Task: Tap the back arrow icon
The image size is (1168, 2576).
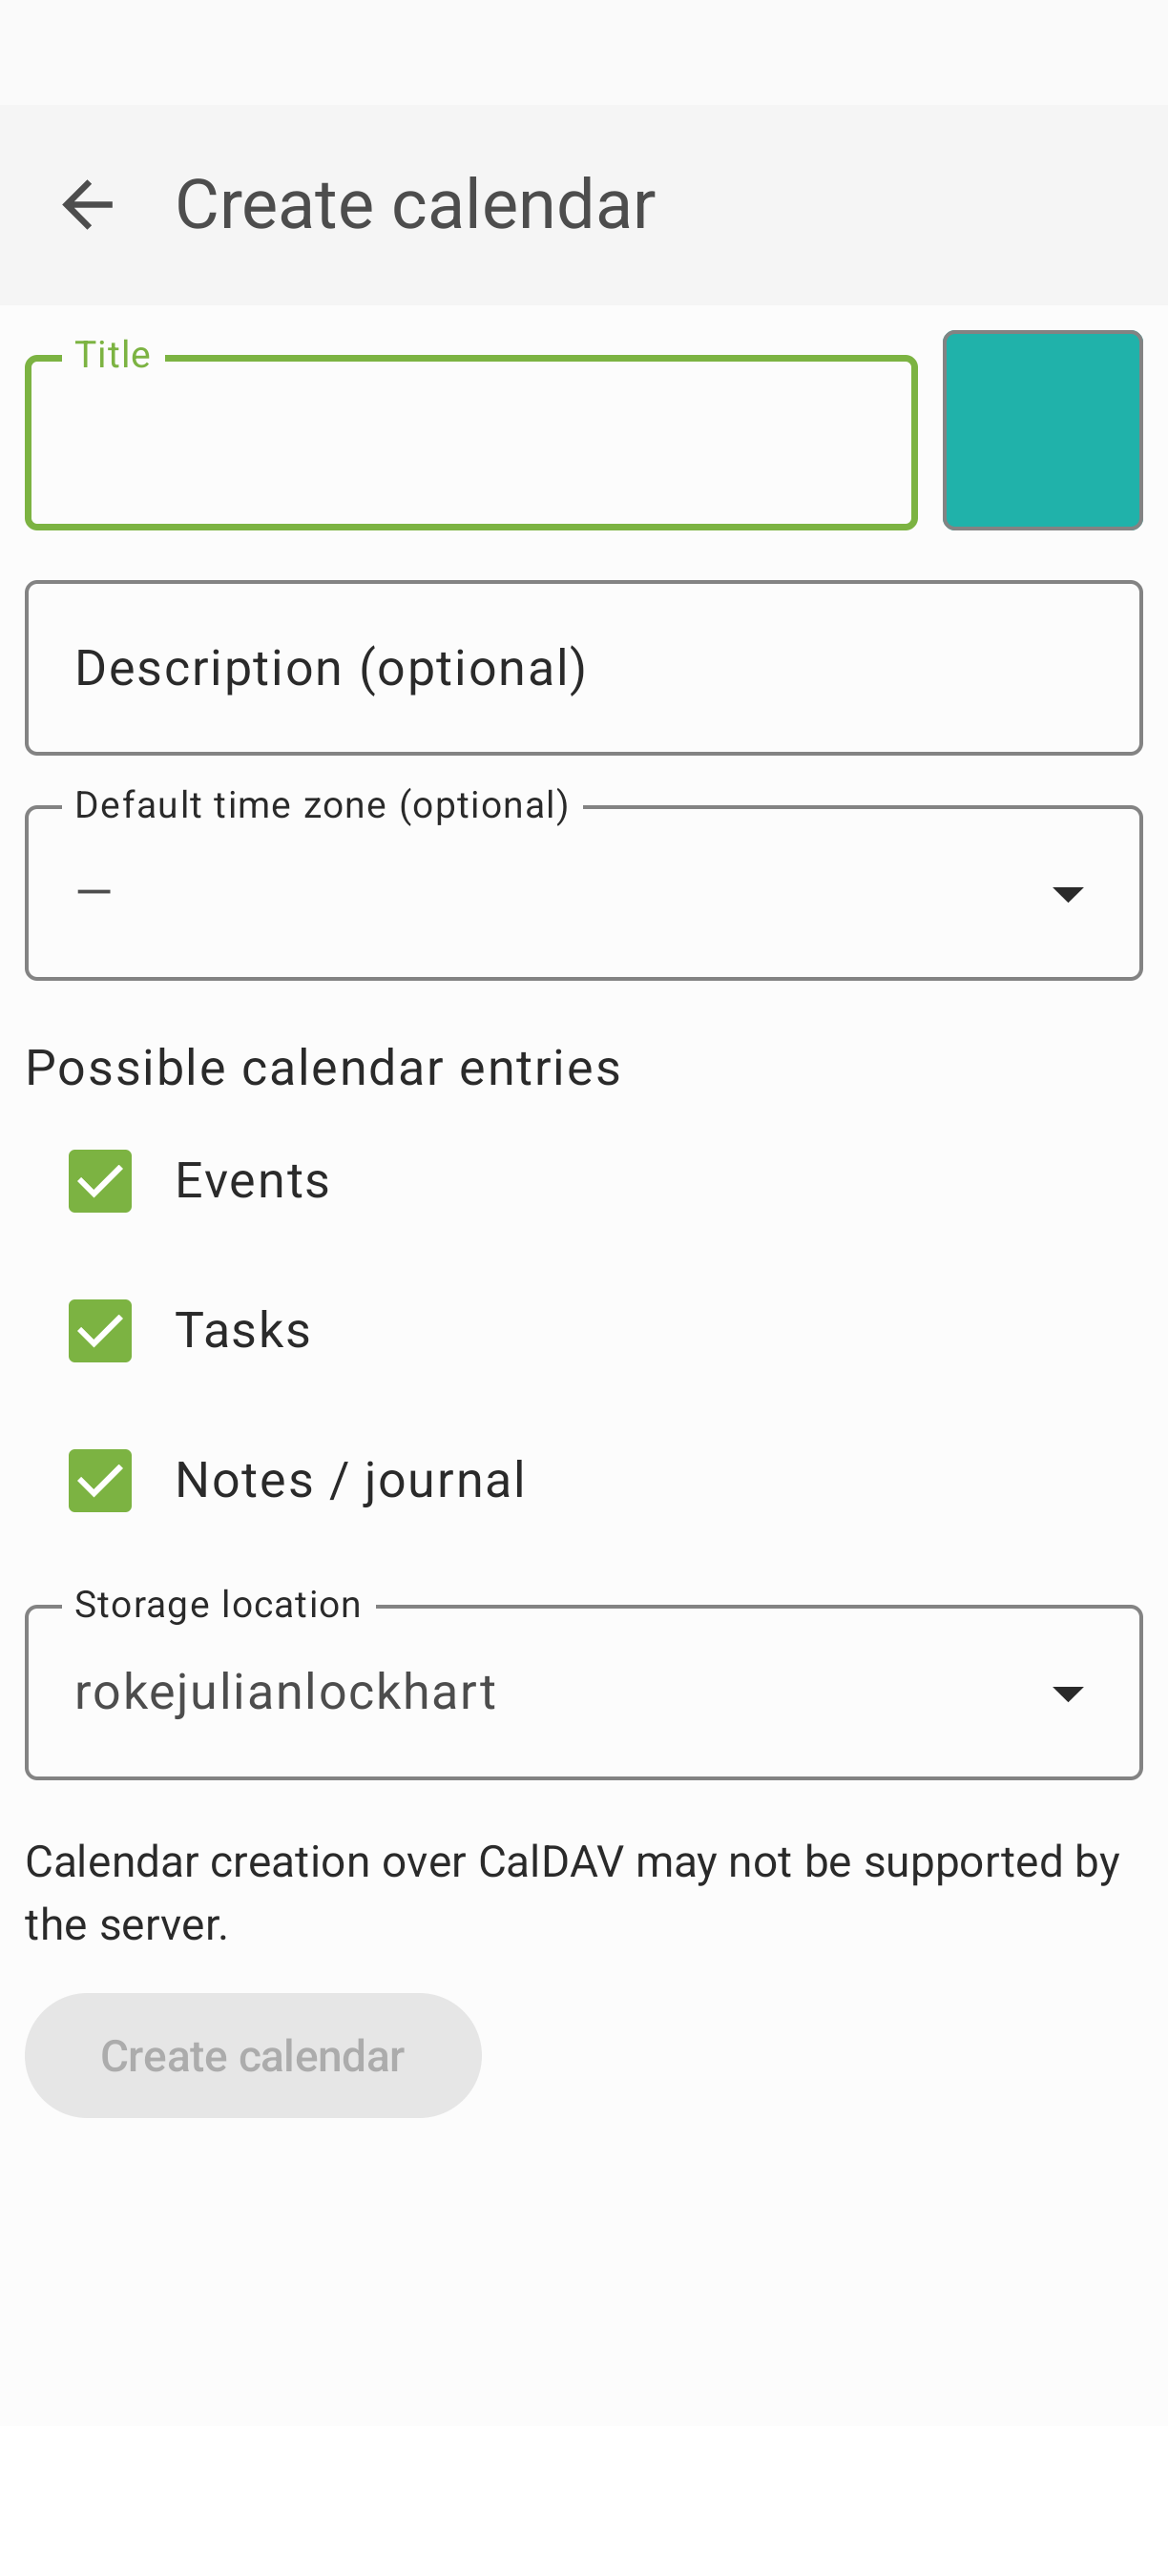Action: (x=87, y=205)
